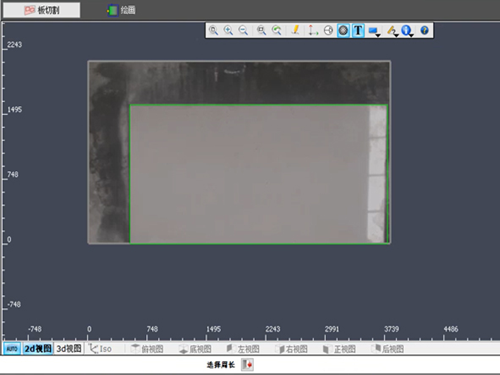
Task: Click the circular view rotation icon
Action: point(328,31)
